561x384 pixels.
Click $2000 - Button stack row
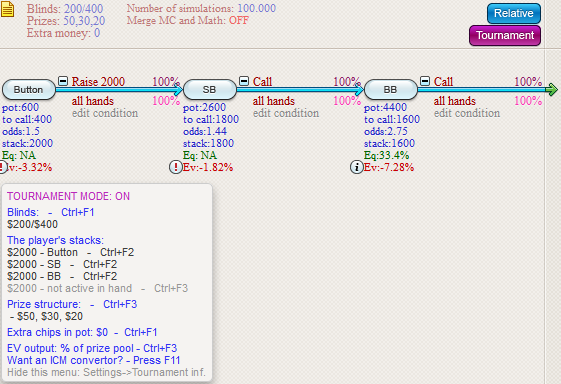pos(70,252)
